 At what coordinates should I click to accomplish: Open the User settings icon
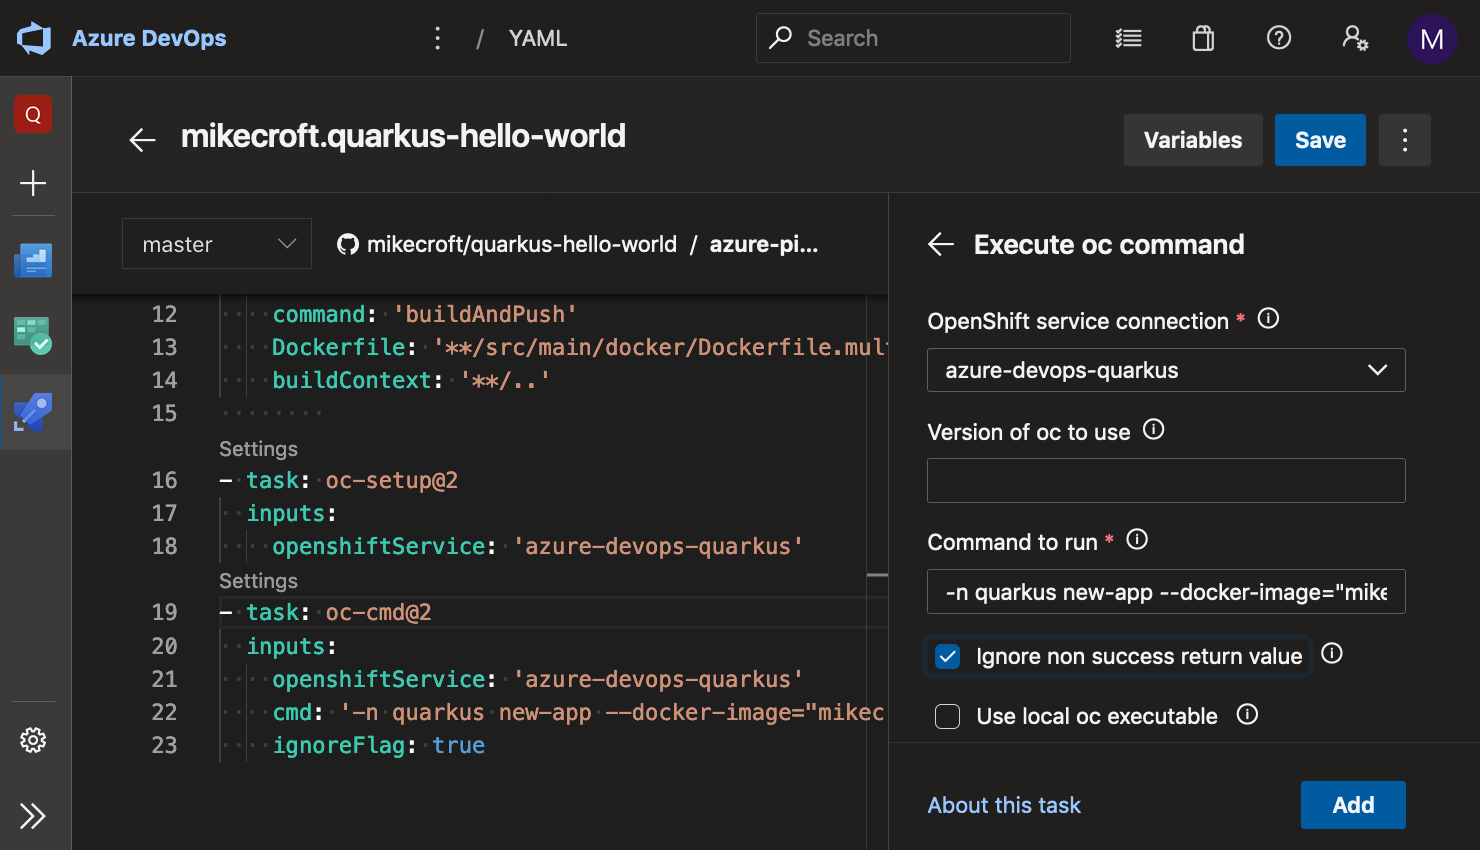click(1355, 38)
